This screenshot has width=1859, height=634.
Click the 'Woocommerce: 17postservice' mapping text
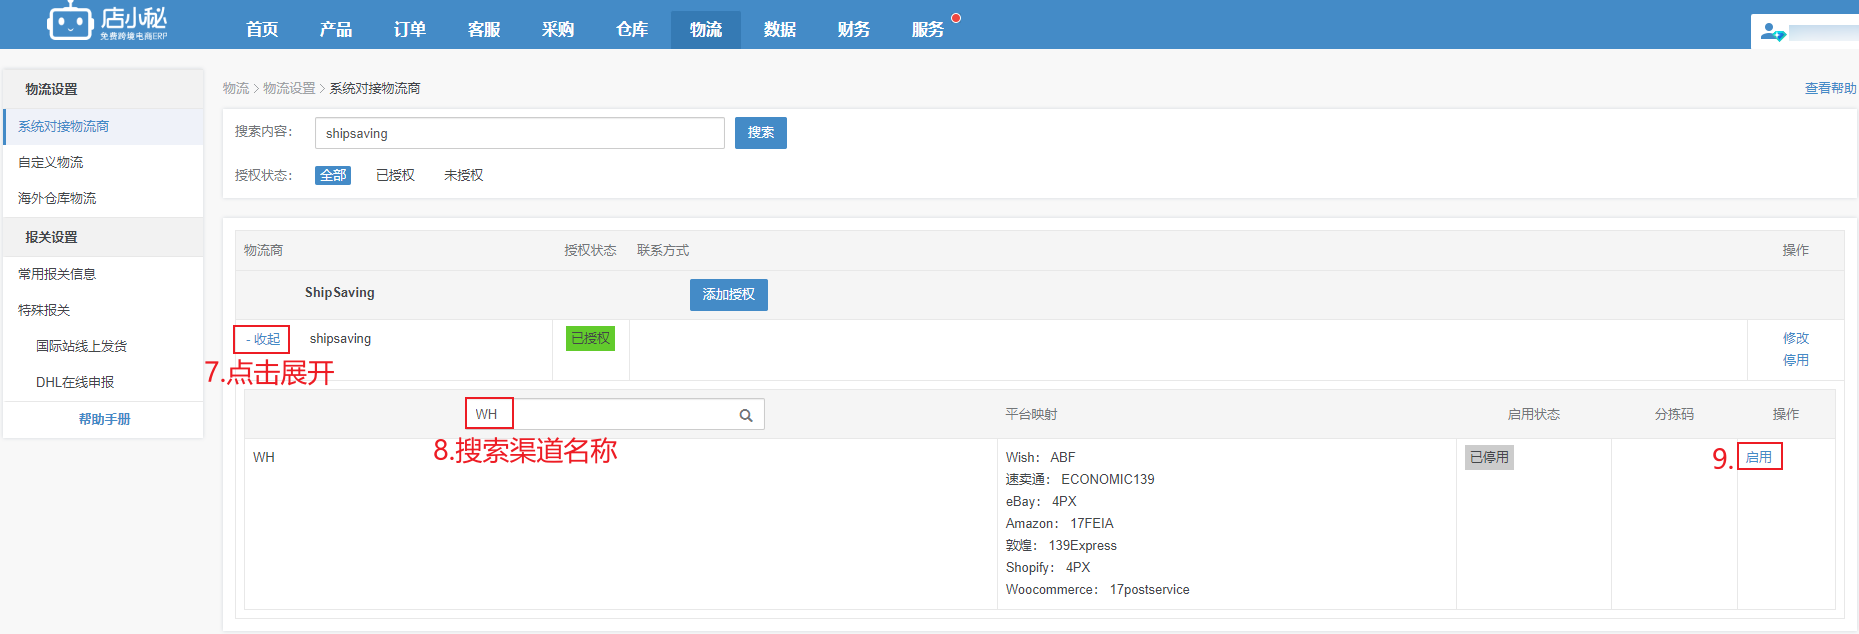coord(1098,590)
